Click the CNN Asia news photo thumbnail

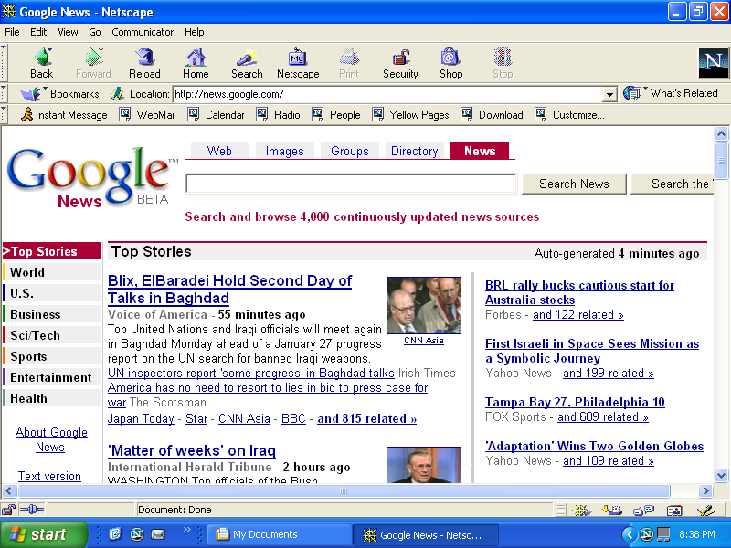(x=424, y=306)
